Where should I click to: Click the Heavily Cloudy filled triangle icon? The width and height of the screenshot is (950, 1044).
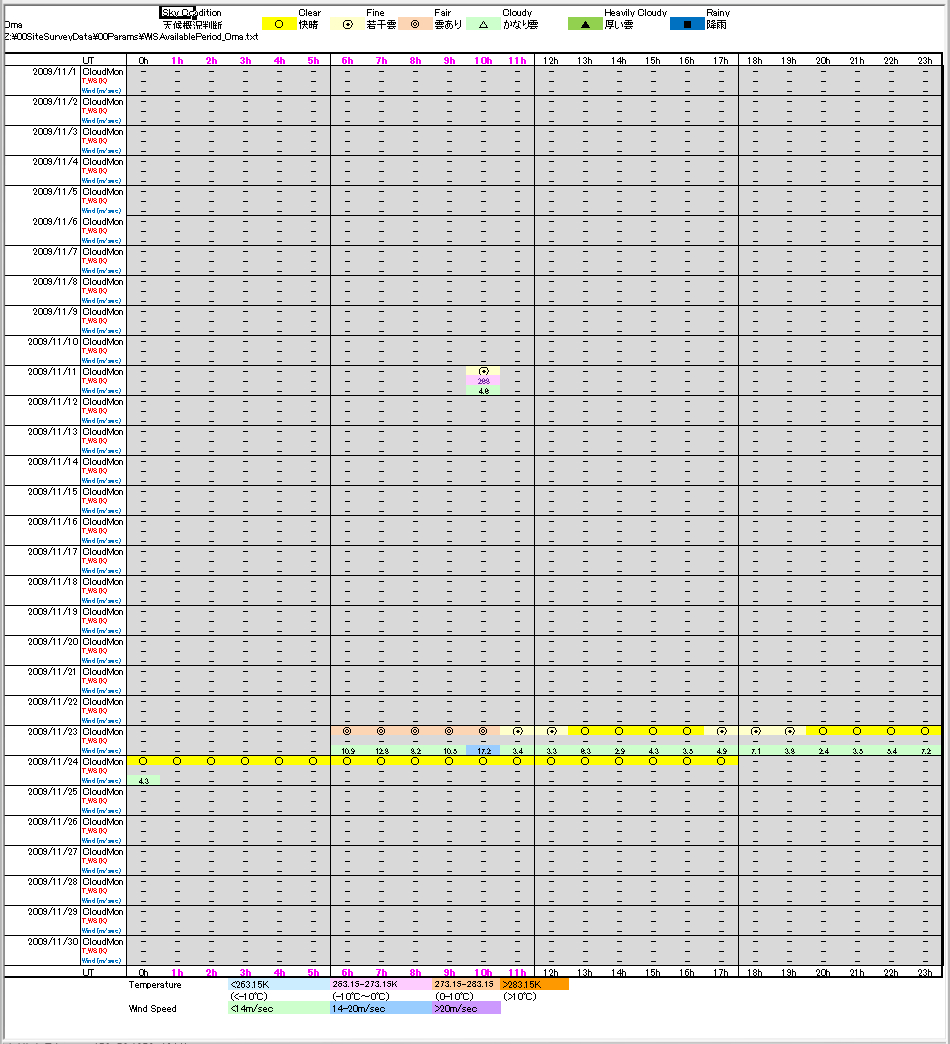click(x=585, y=23)
